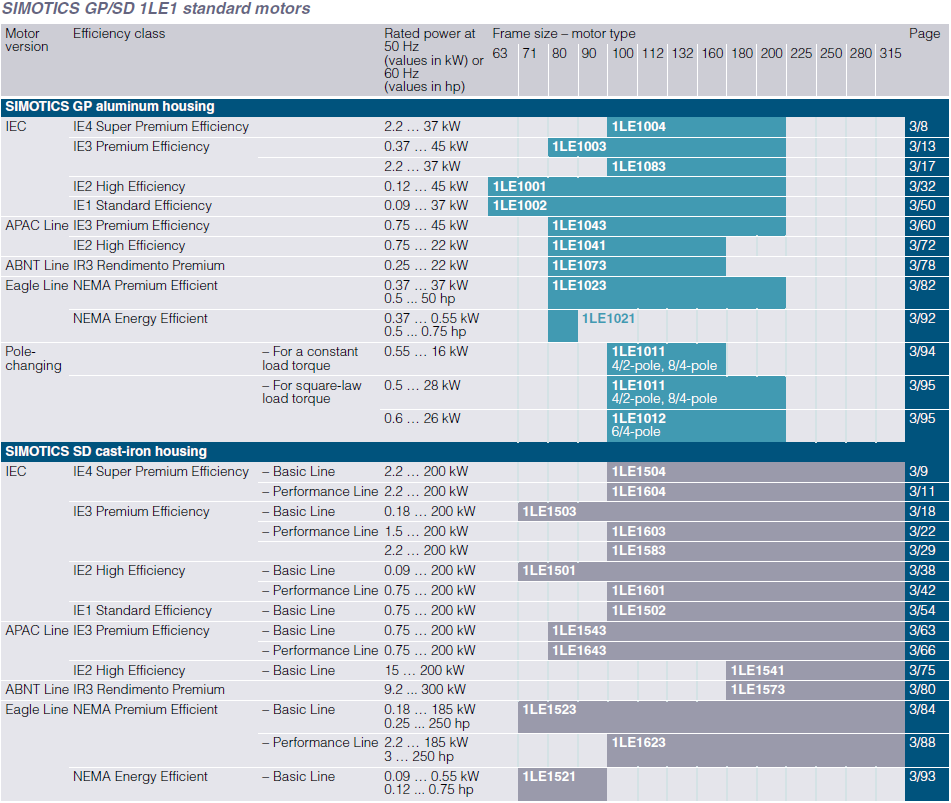Open page reference 3/78
This screenshot has height=803, width=951.
[x=922, y=266]
